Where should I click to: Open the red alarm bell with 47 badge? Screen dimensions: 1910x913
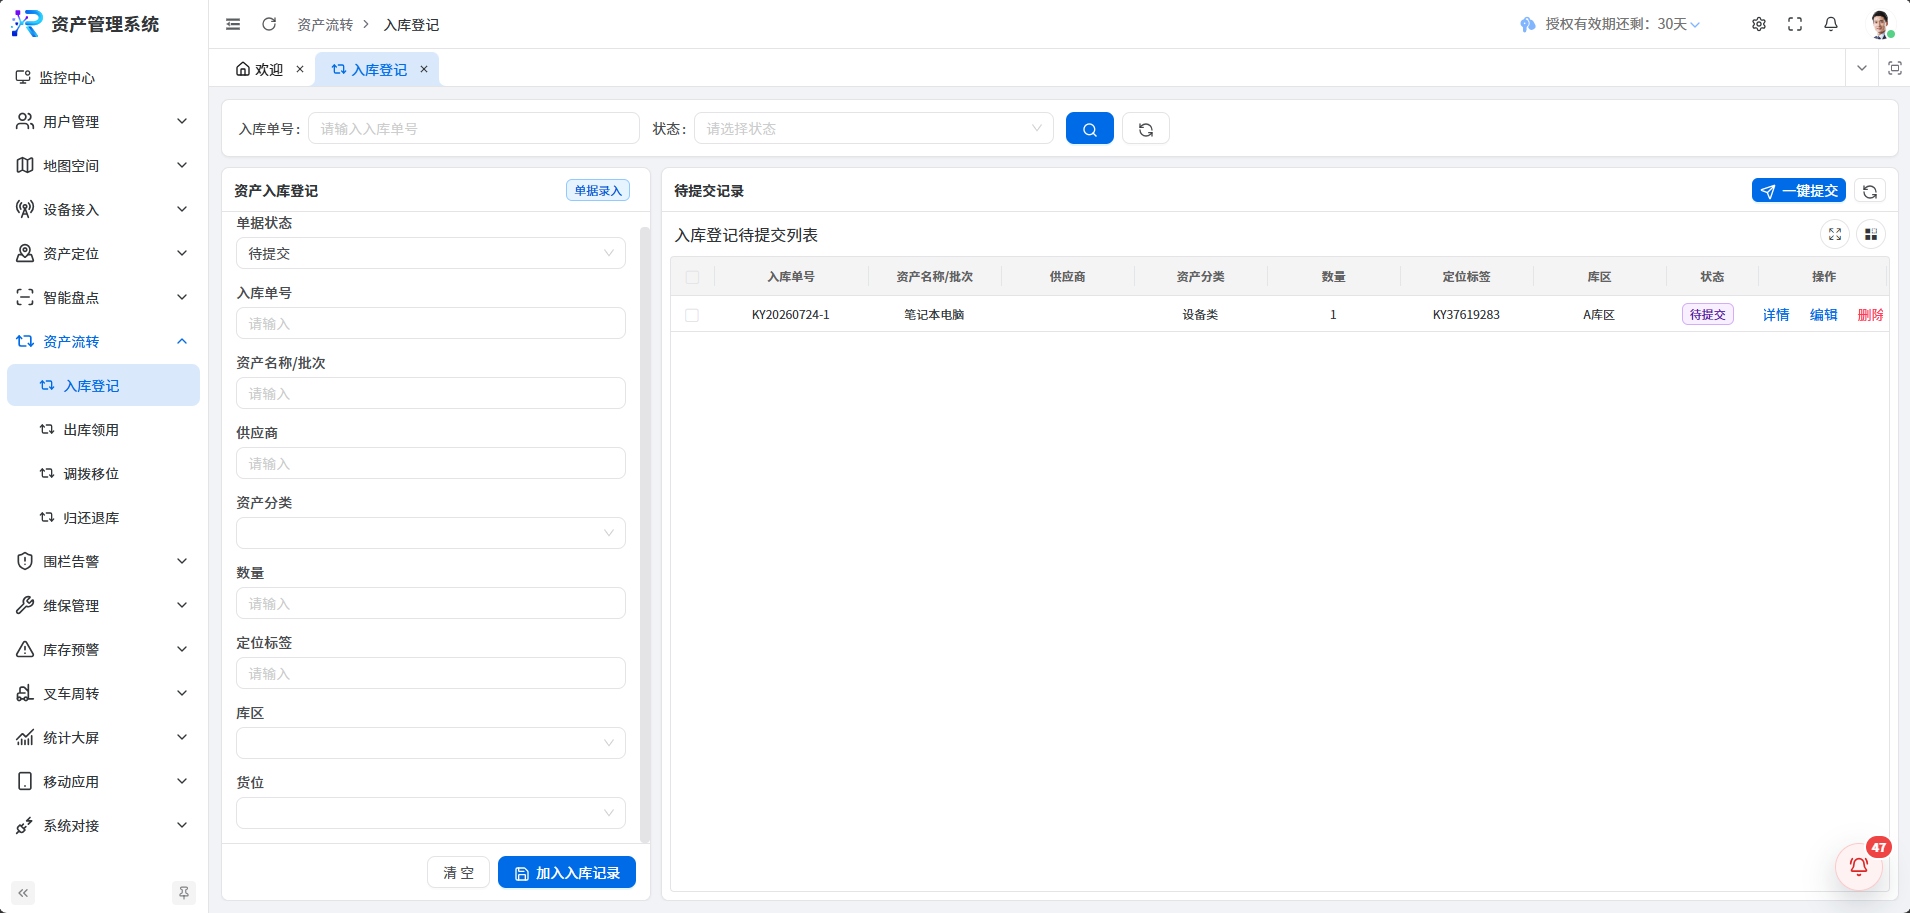pyautogui.click(x=1859, y=866)
